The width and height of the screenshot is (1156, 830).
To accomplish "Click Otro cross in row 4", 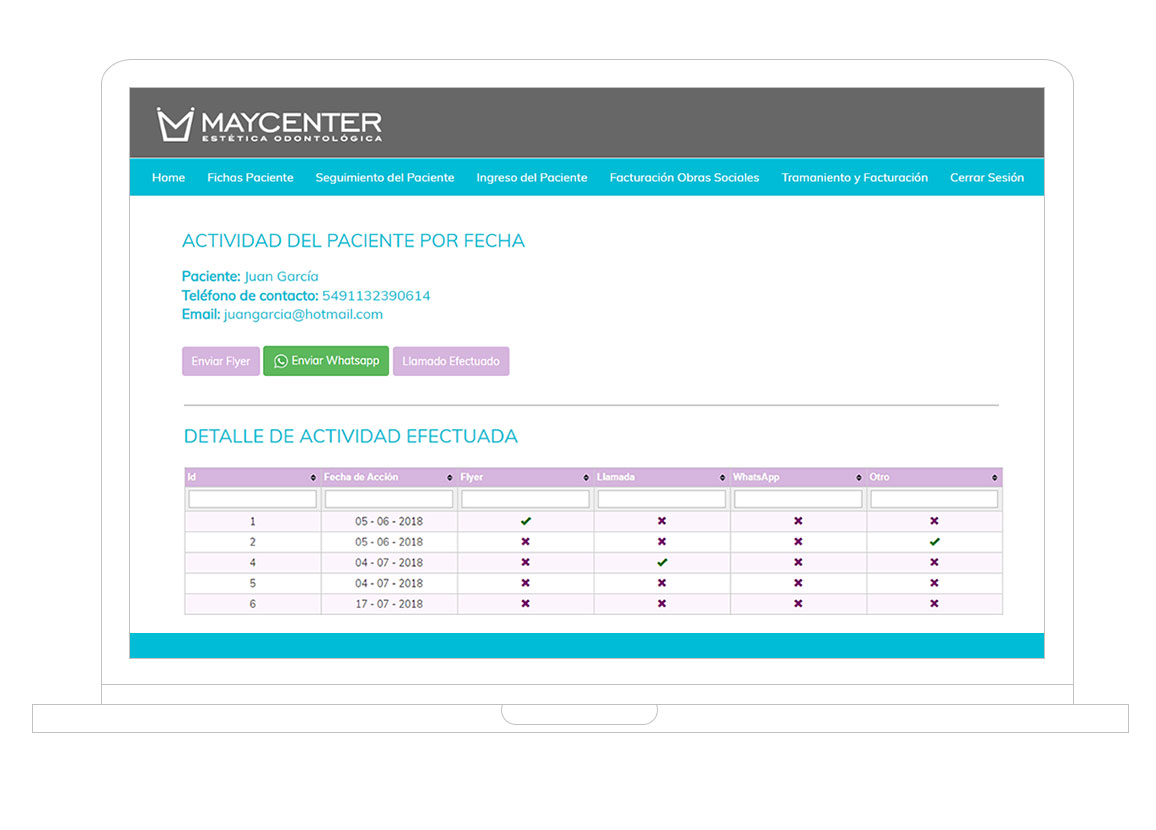I will point(934,562).
